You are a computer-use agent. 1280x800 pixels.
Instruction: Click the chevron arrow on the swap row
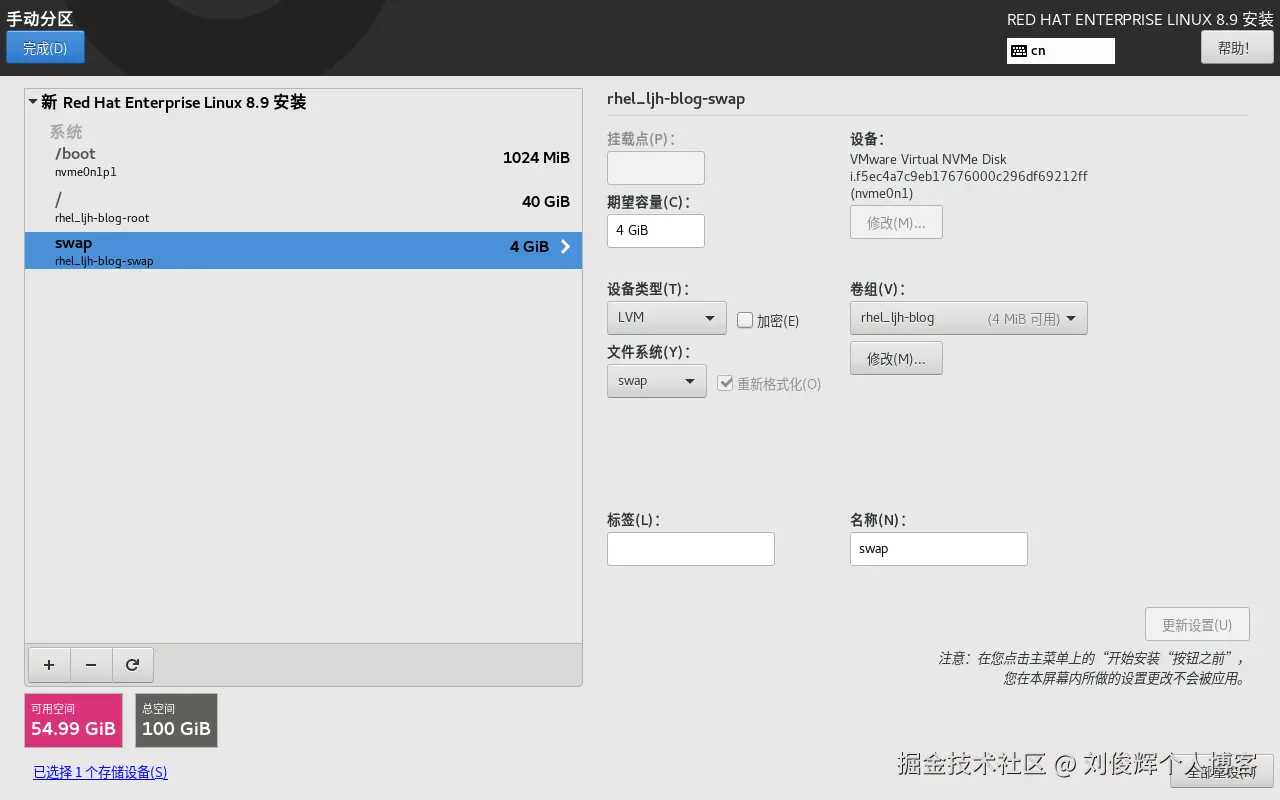pyautogui.click(x=565, y=246)
